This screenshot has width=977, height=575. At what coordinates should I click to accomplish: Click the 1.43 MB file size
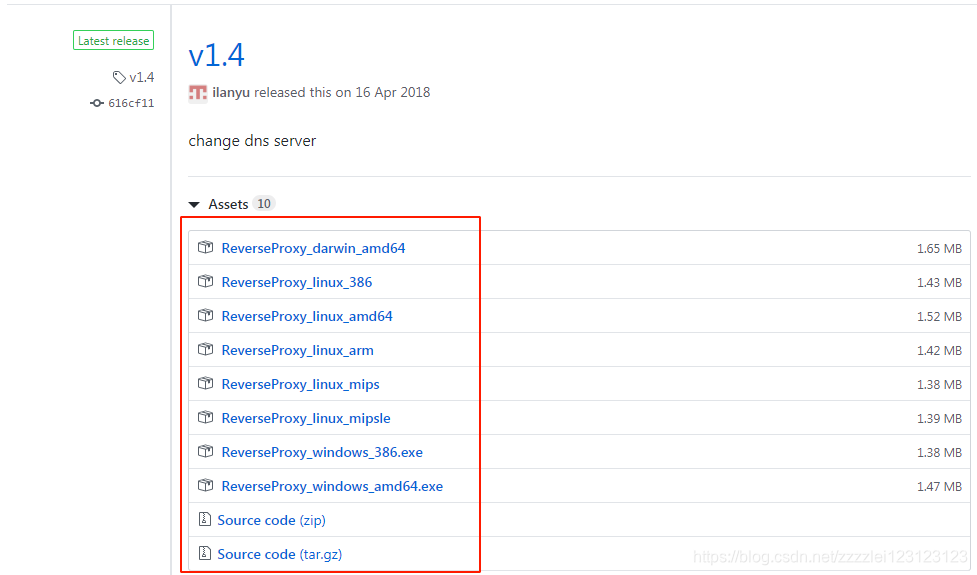tap(939, 282)
